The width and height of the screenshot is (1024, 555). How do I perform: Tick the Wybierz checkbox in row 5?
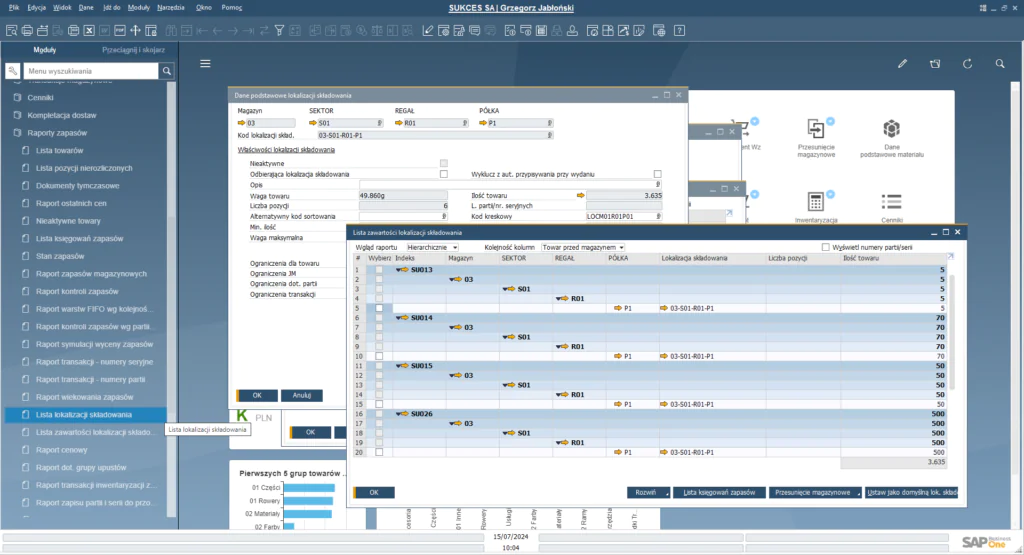(x=378, y=308)
